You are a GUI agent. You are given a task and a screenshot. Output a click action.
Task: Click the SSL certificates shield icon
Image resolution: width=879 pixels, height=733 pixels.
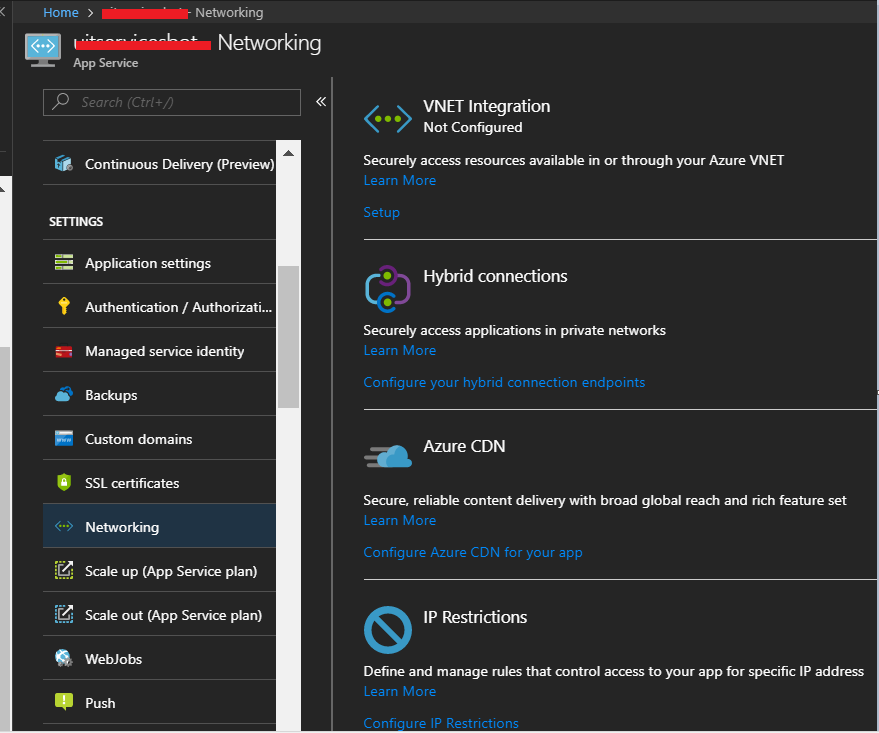tap(64, 482)
